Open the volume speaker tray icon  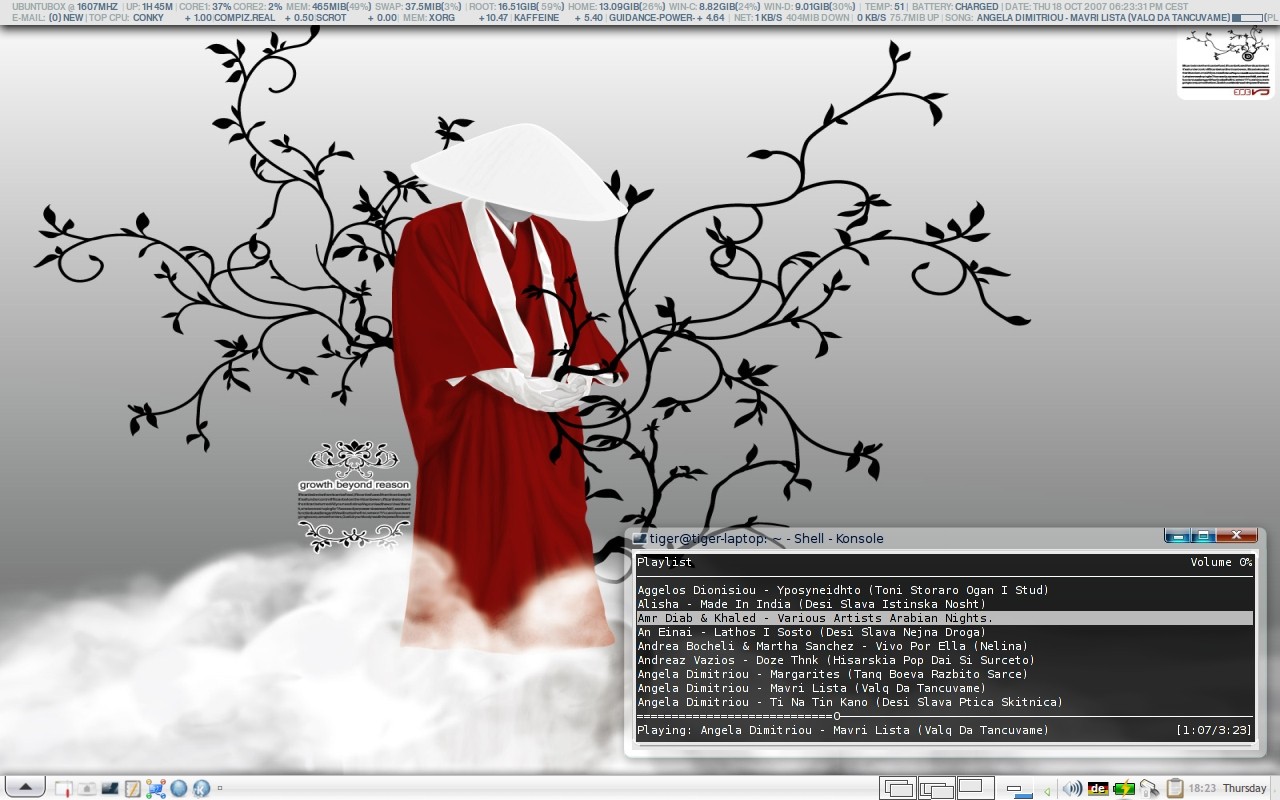point(1072,788)
